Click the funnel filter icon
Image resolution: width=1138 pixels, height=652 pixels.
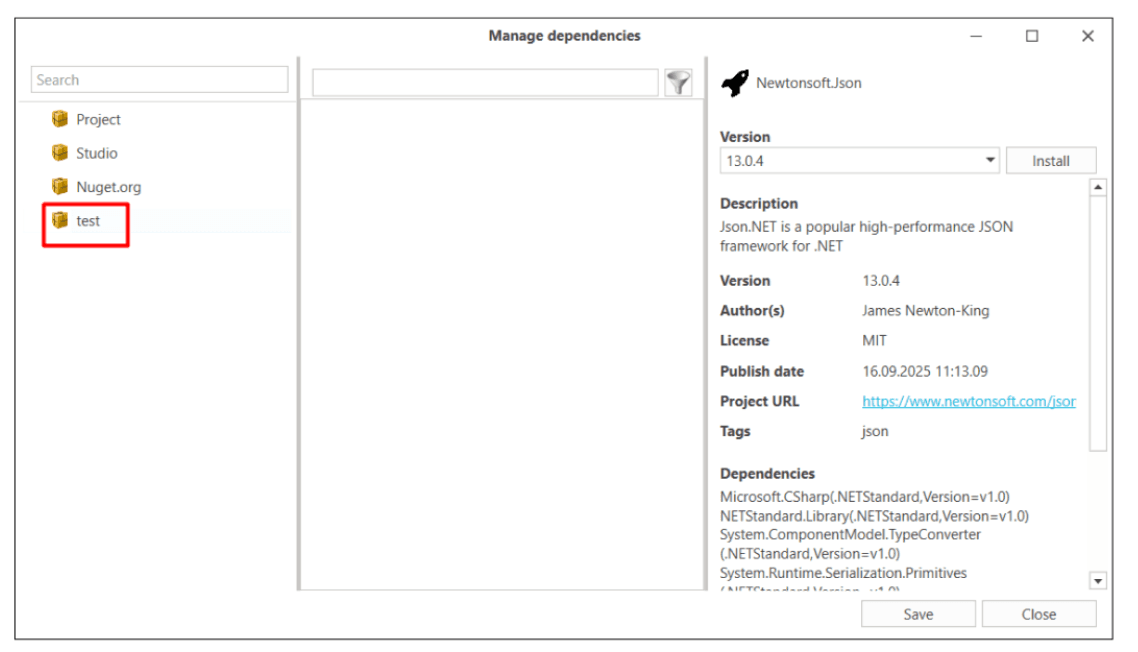point(679,83)
